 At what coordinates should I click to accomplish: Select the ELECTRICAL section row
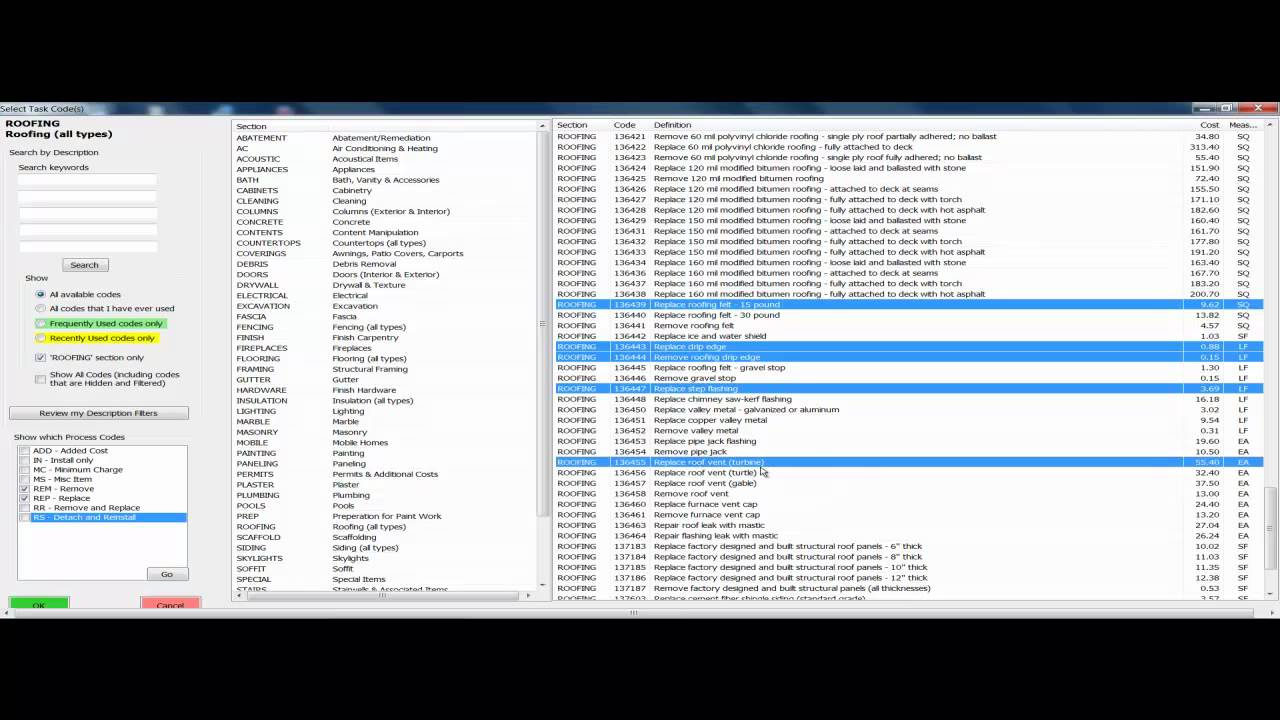click(385, 296)
